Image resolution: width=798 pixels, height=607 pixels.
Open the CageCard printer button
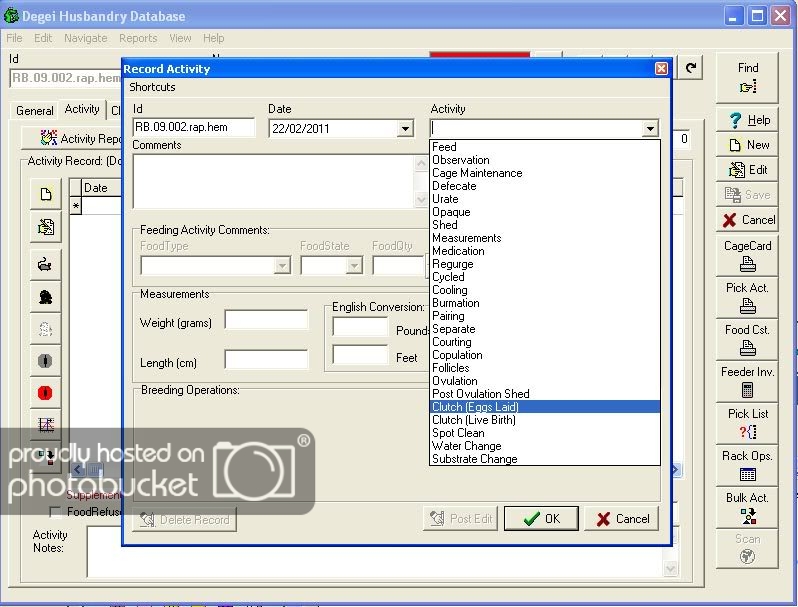tap(747, 255)
